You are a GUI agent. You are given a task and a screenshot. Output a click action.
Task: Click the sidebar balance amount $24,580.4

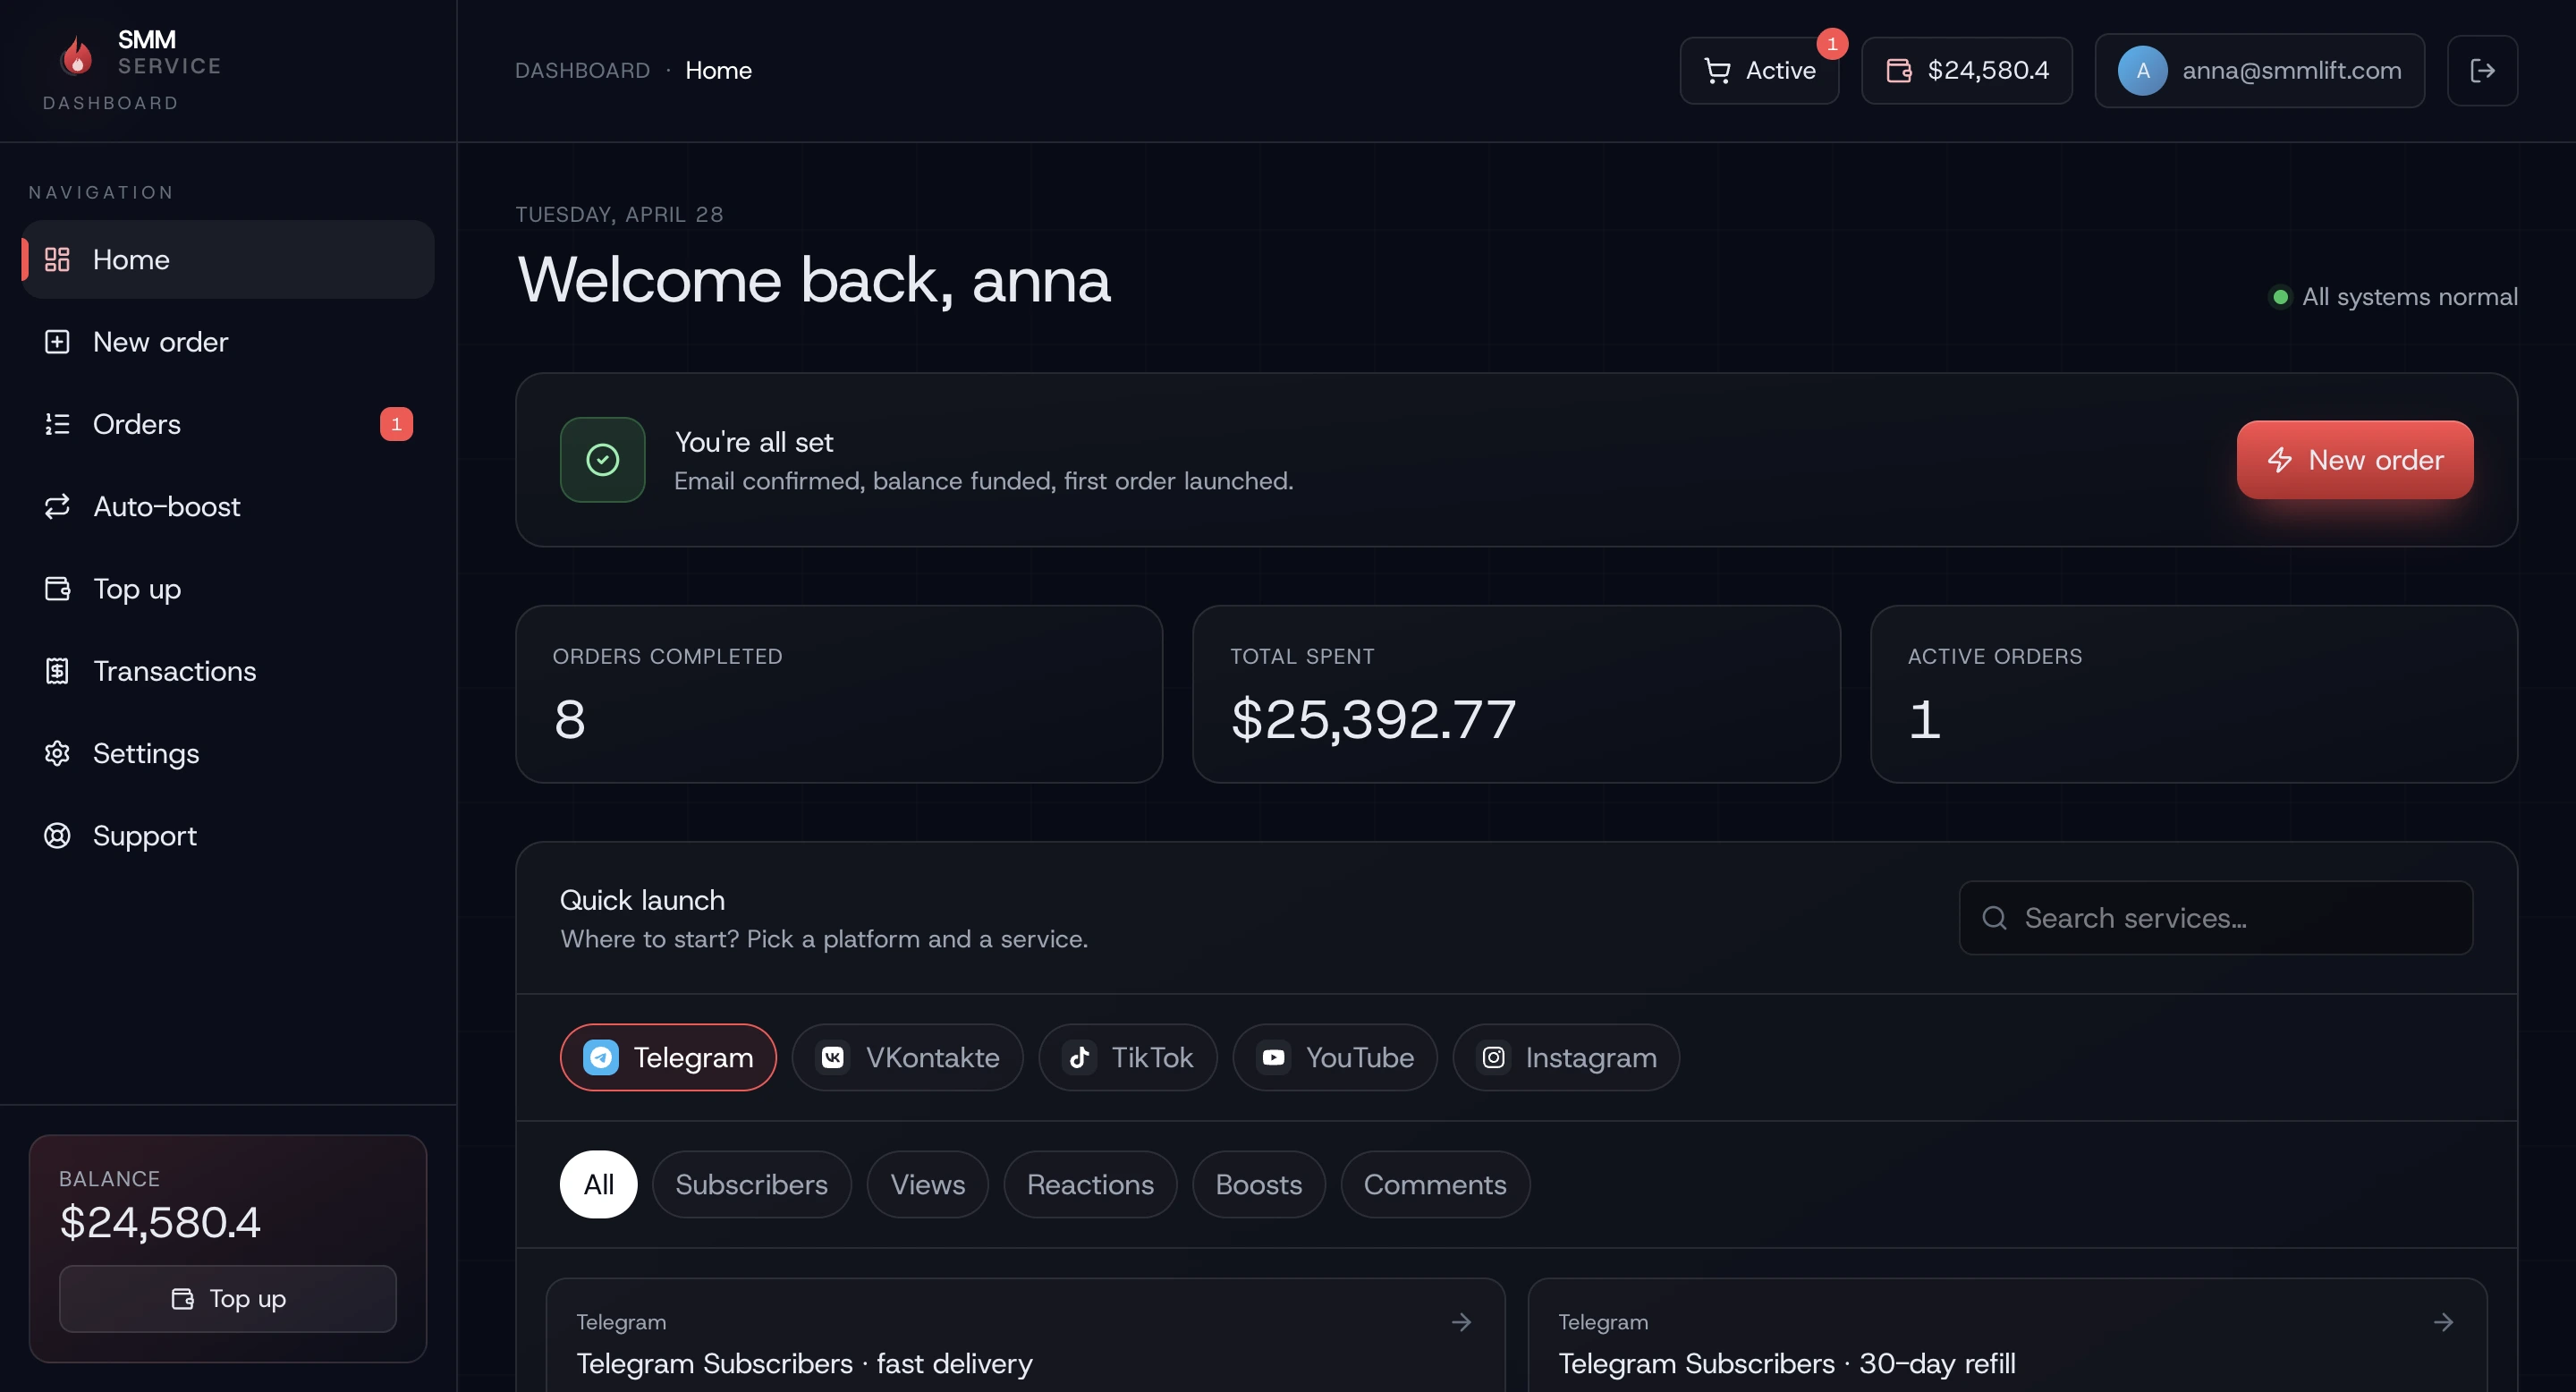[160, 1222]
